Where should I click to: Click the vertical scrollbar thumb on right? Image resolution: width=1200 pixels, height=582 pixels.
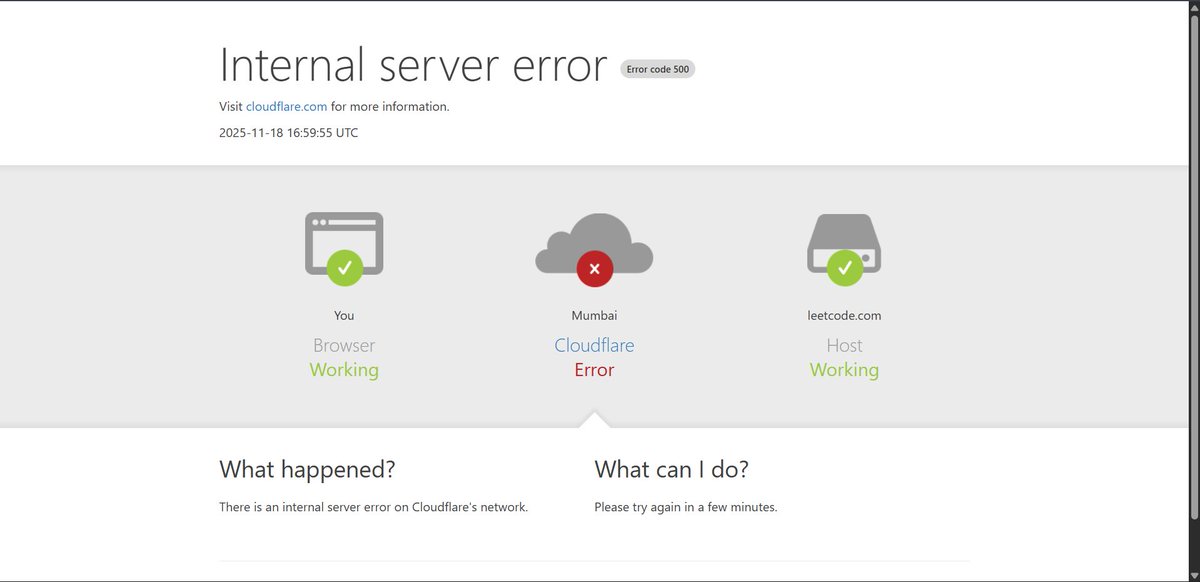pyautogui.click(x=1193, y=269)
